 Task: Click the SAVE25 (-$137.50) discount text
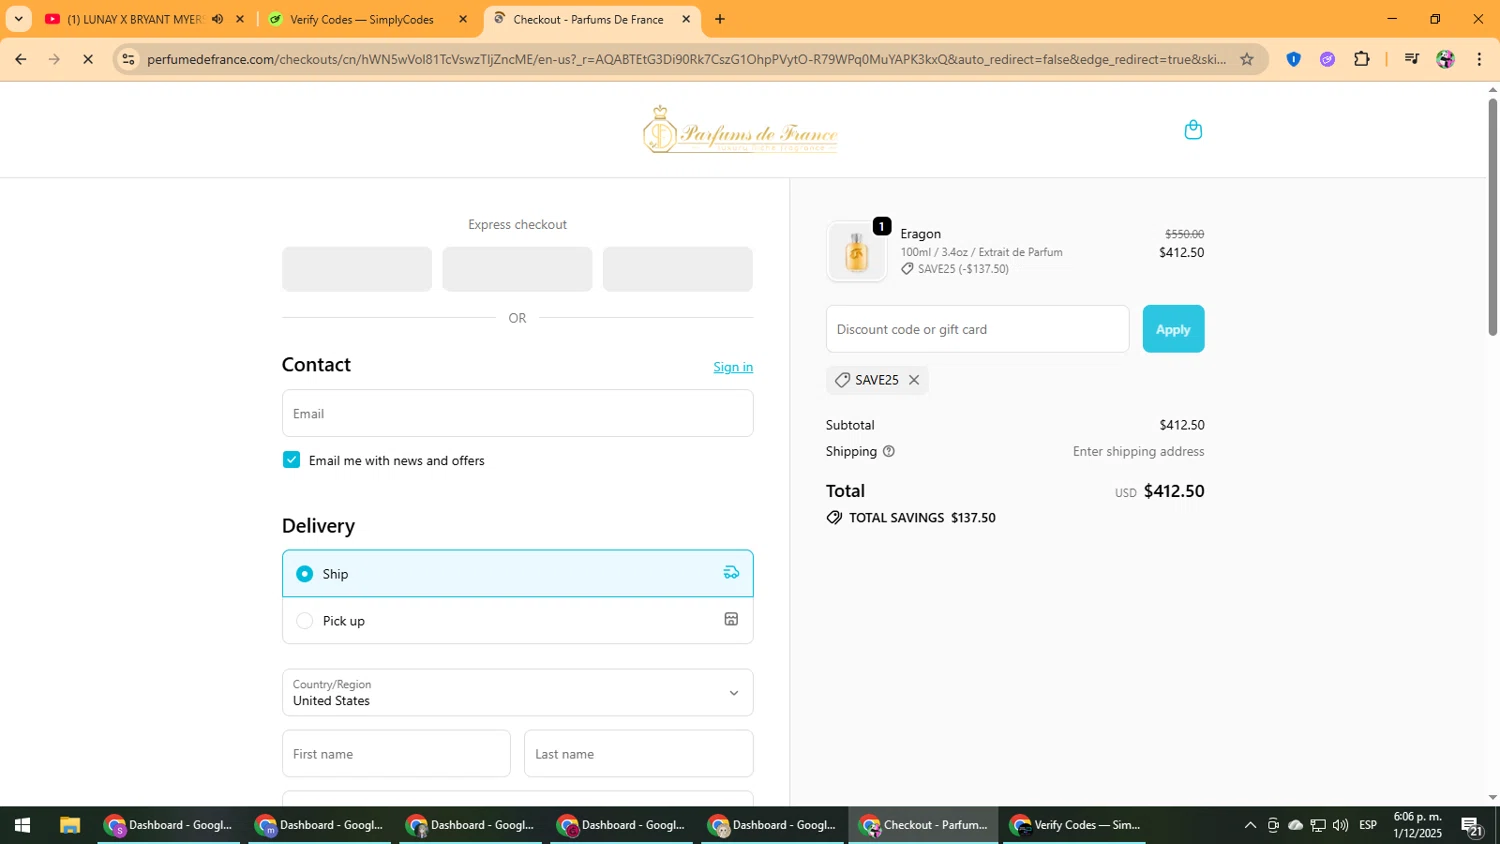pyautogui.click(x=963, y=269)
